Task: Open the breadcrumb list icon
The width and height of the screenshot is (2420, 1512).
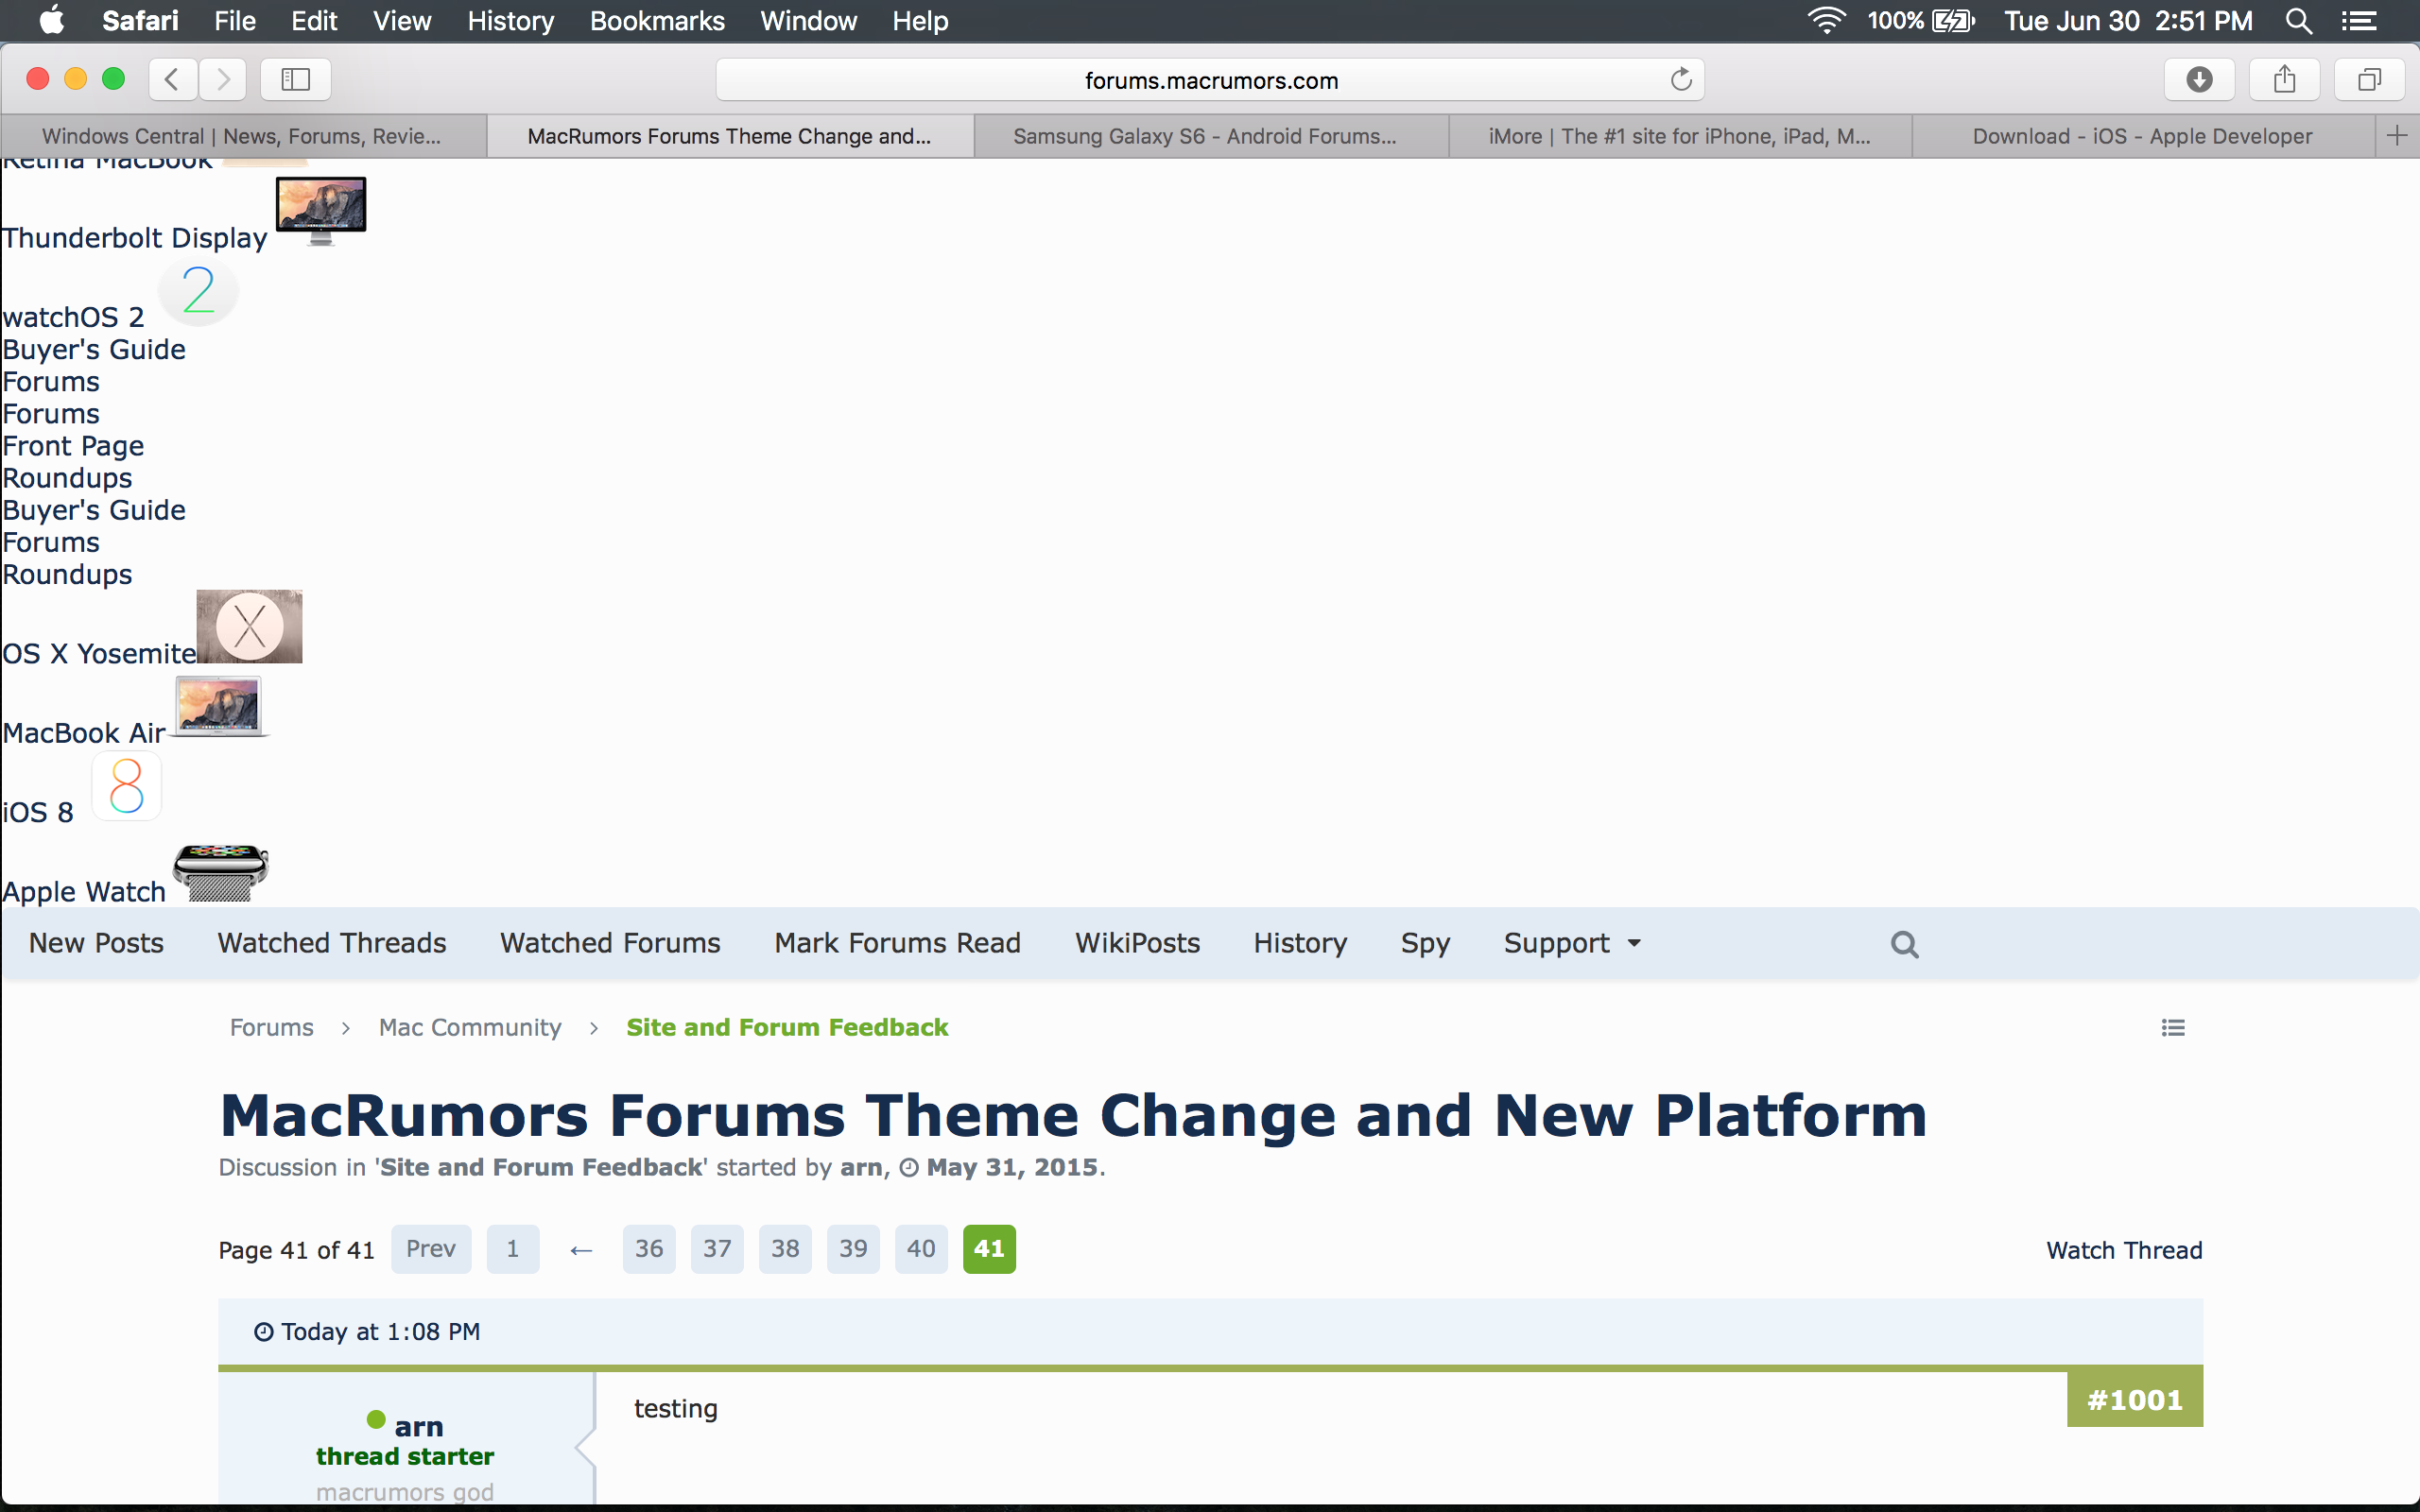Action: [x=2172, y=1028]
